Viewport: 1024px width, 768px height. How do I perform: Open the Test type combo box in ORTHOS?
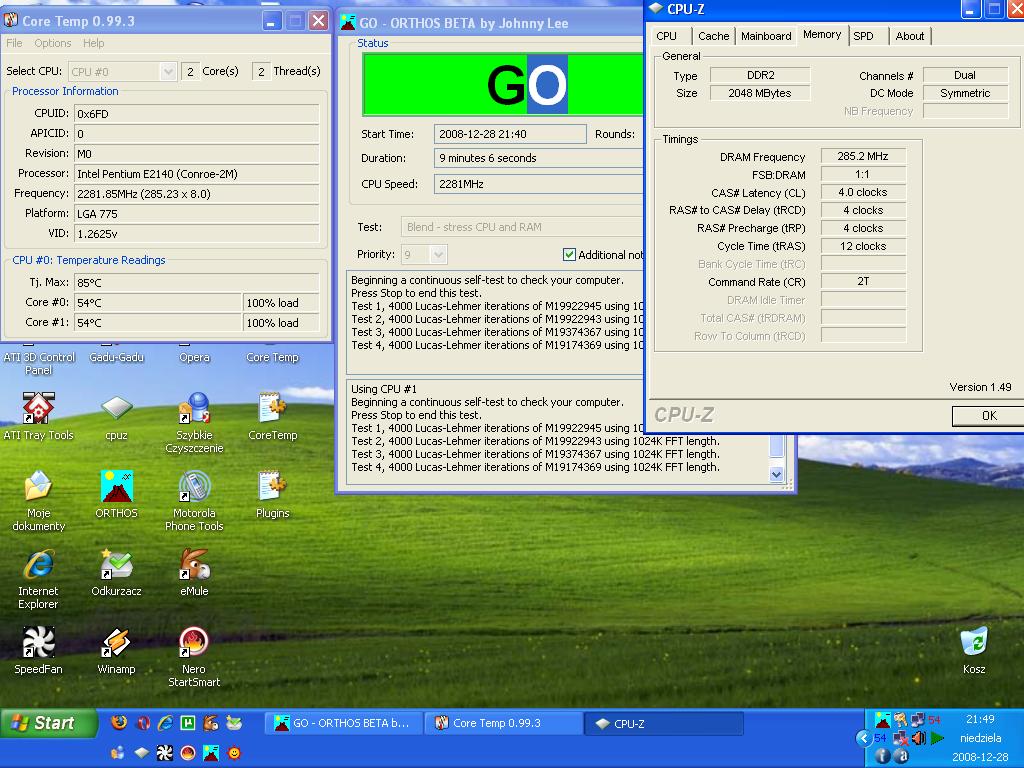pos(522,227)
